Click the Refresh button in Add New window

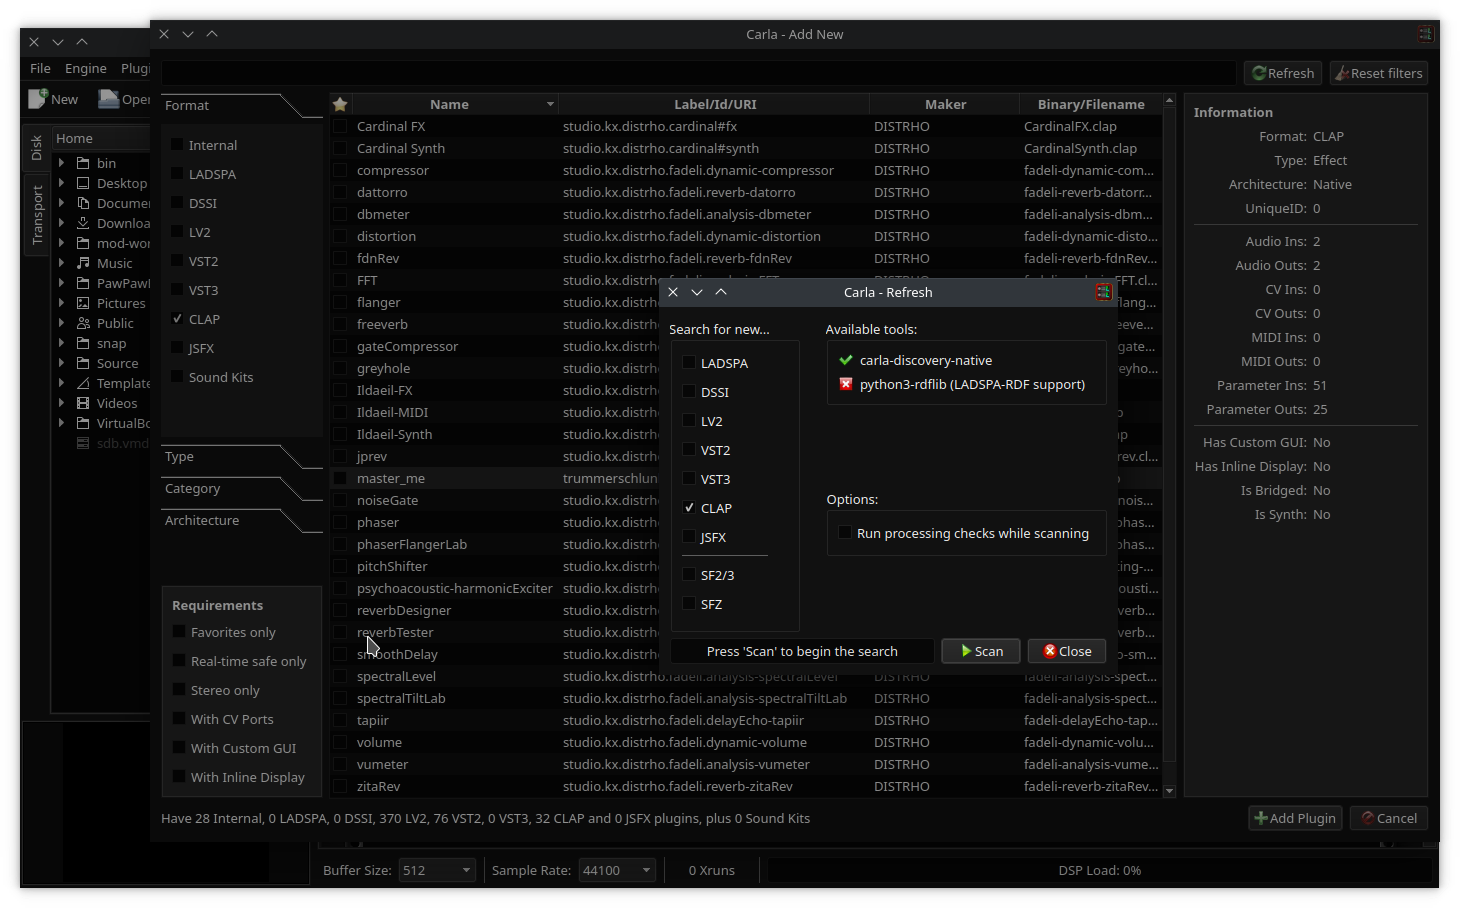pos(1283,73)
